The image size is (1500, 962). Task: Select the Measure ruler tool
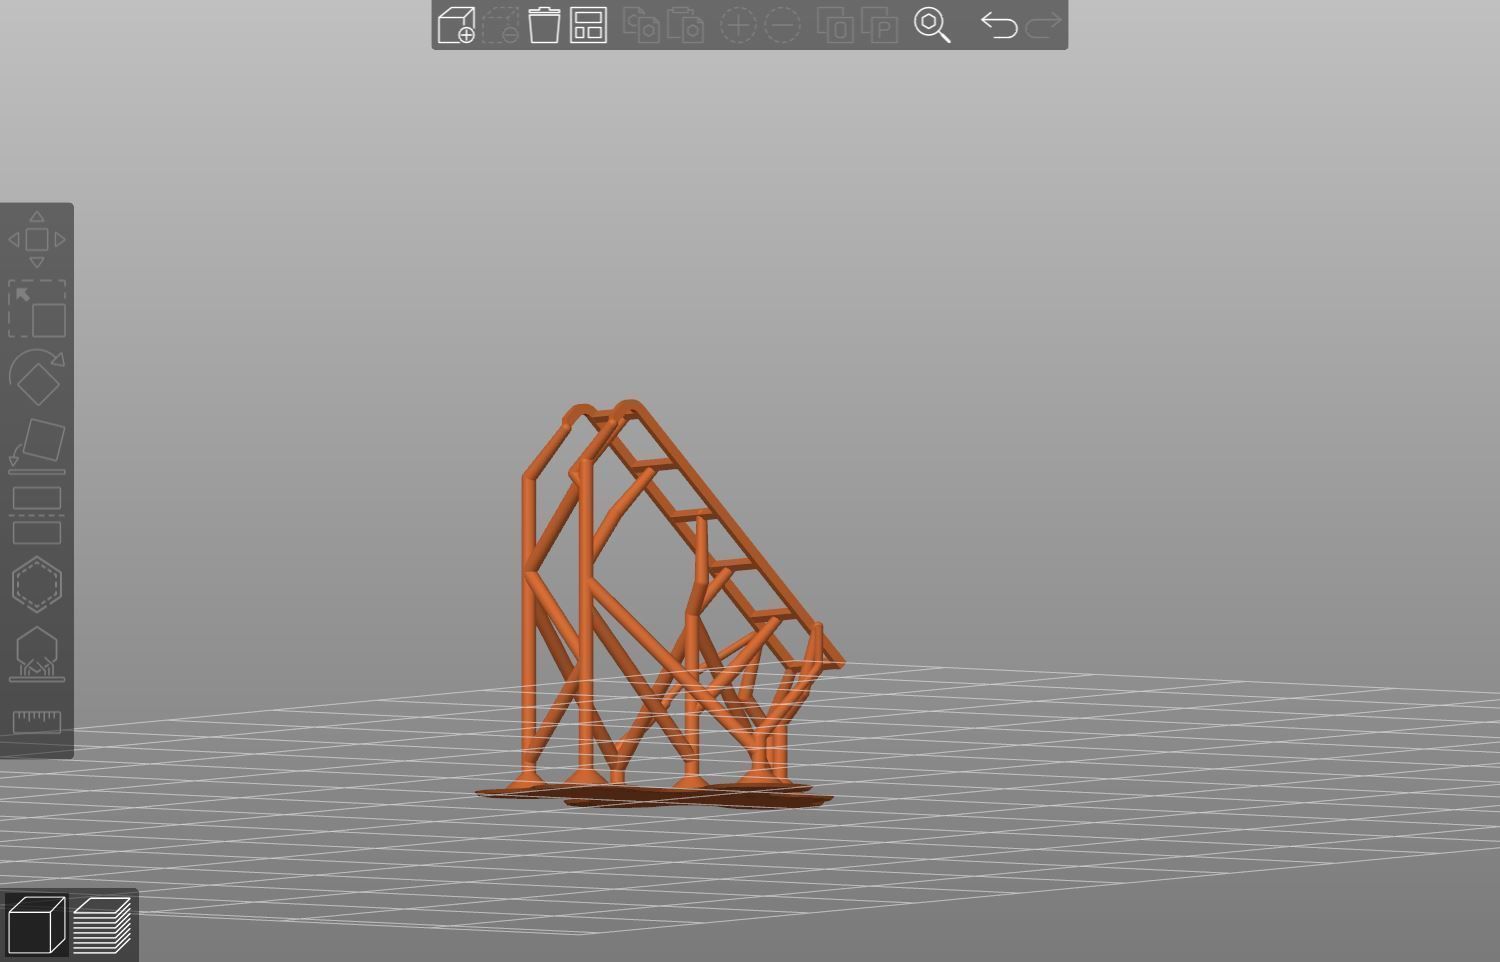point(37,722)
